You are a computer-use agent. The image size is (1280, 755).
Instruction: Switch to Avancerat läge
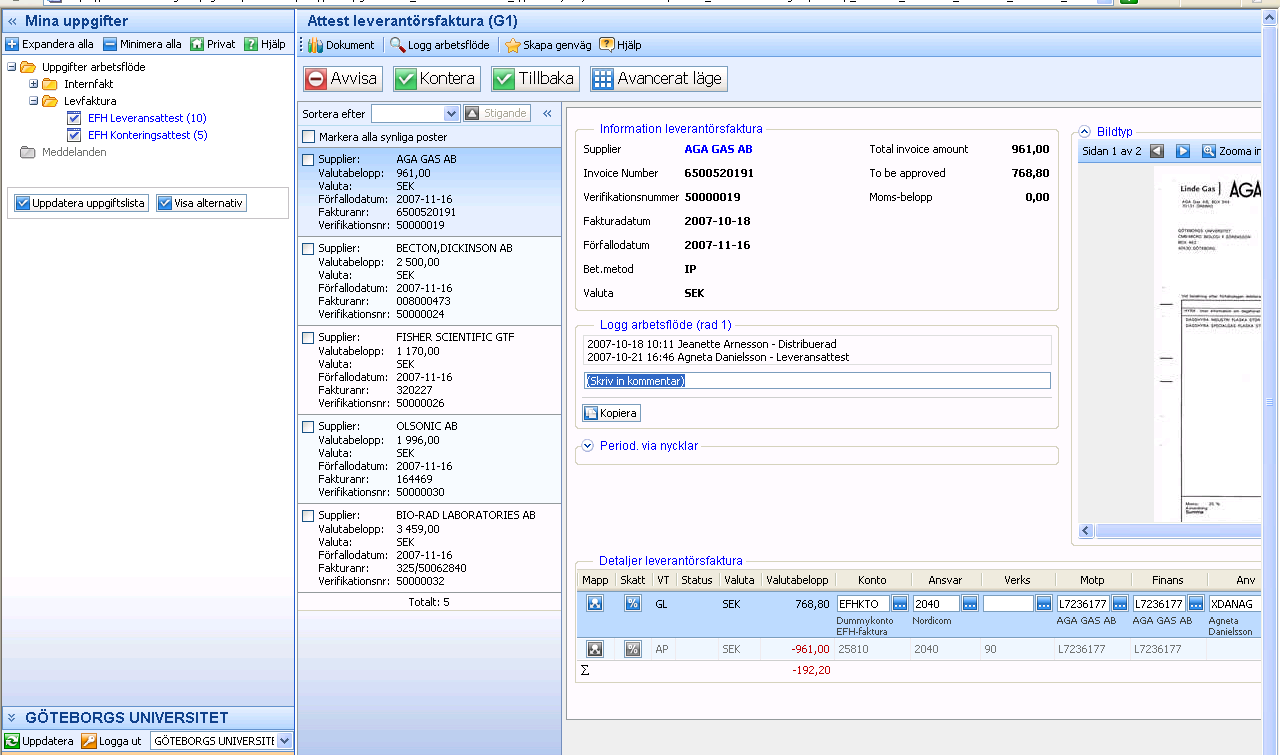click(x=658, y=79)
